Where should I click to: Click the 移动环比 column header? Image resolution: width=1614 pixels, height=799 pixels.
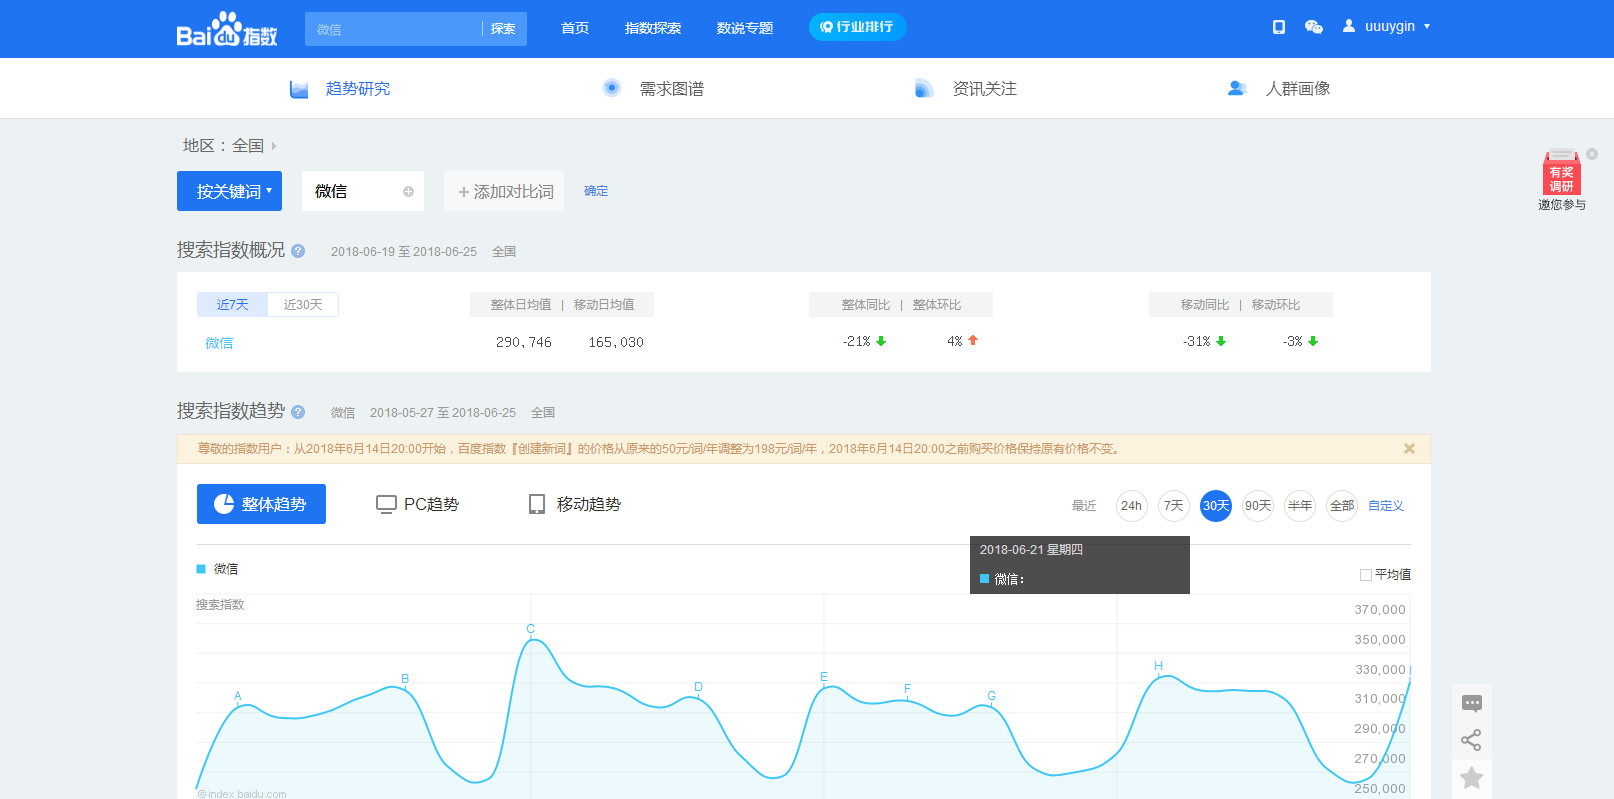pos(1276,305)
